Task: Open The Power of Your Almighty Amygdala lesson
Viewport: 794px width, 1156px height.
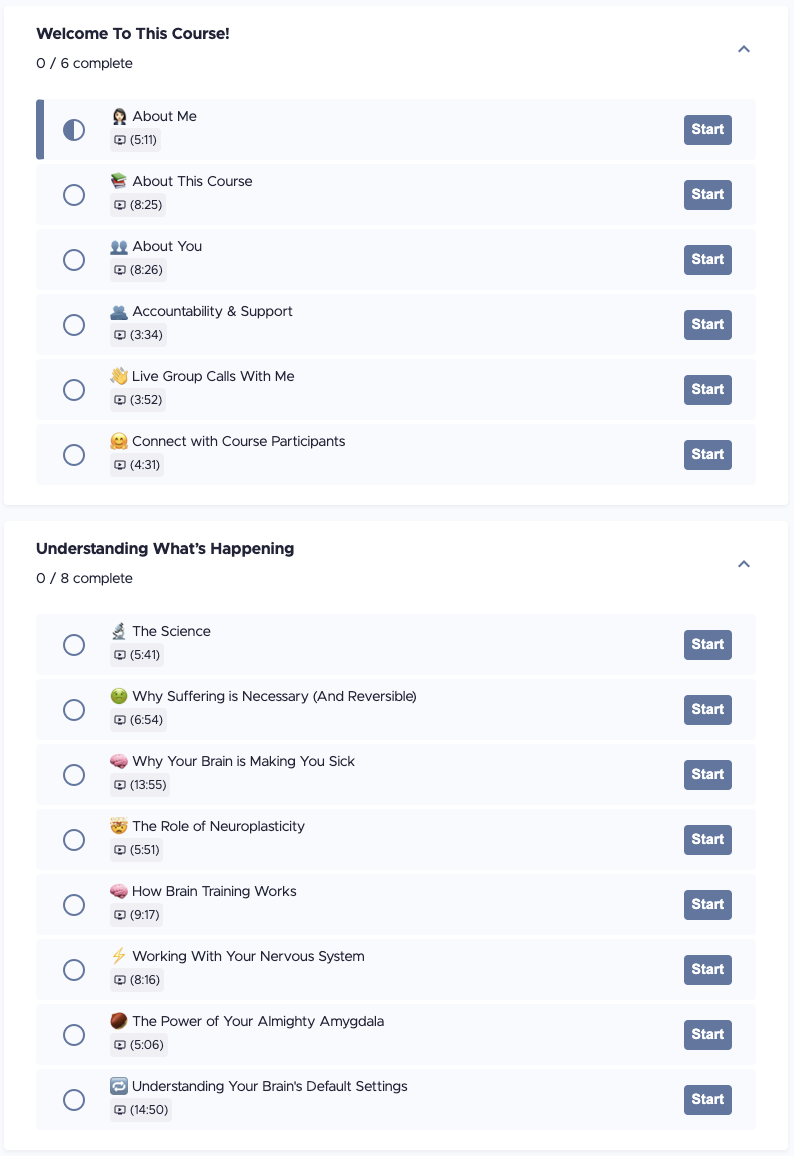Action: coord(258,1021)
